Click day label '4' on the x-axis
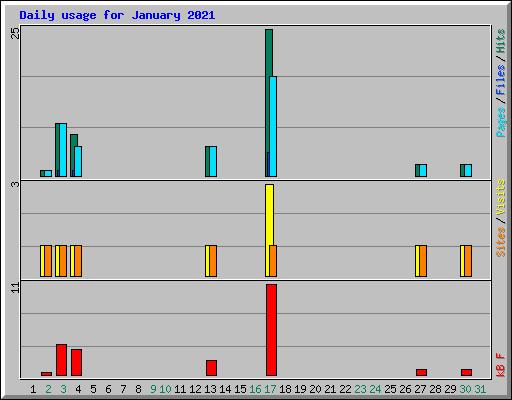The width and height of the screenshot is (512, 400). click(78, 389)
